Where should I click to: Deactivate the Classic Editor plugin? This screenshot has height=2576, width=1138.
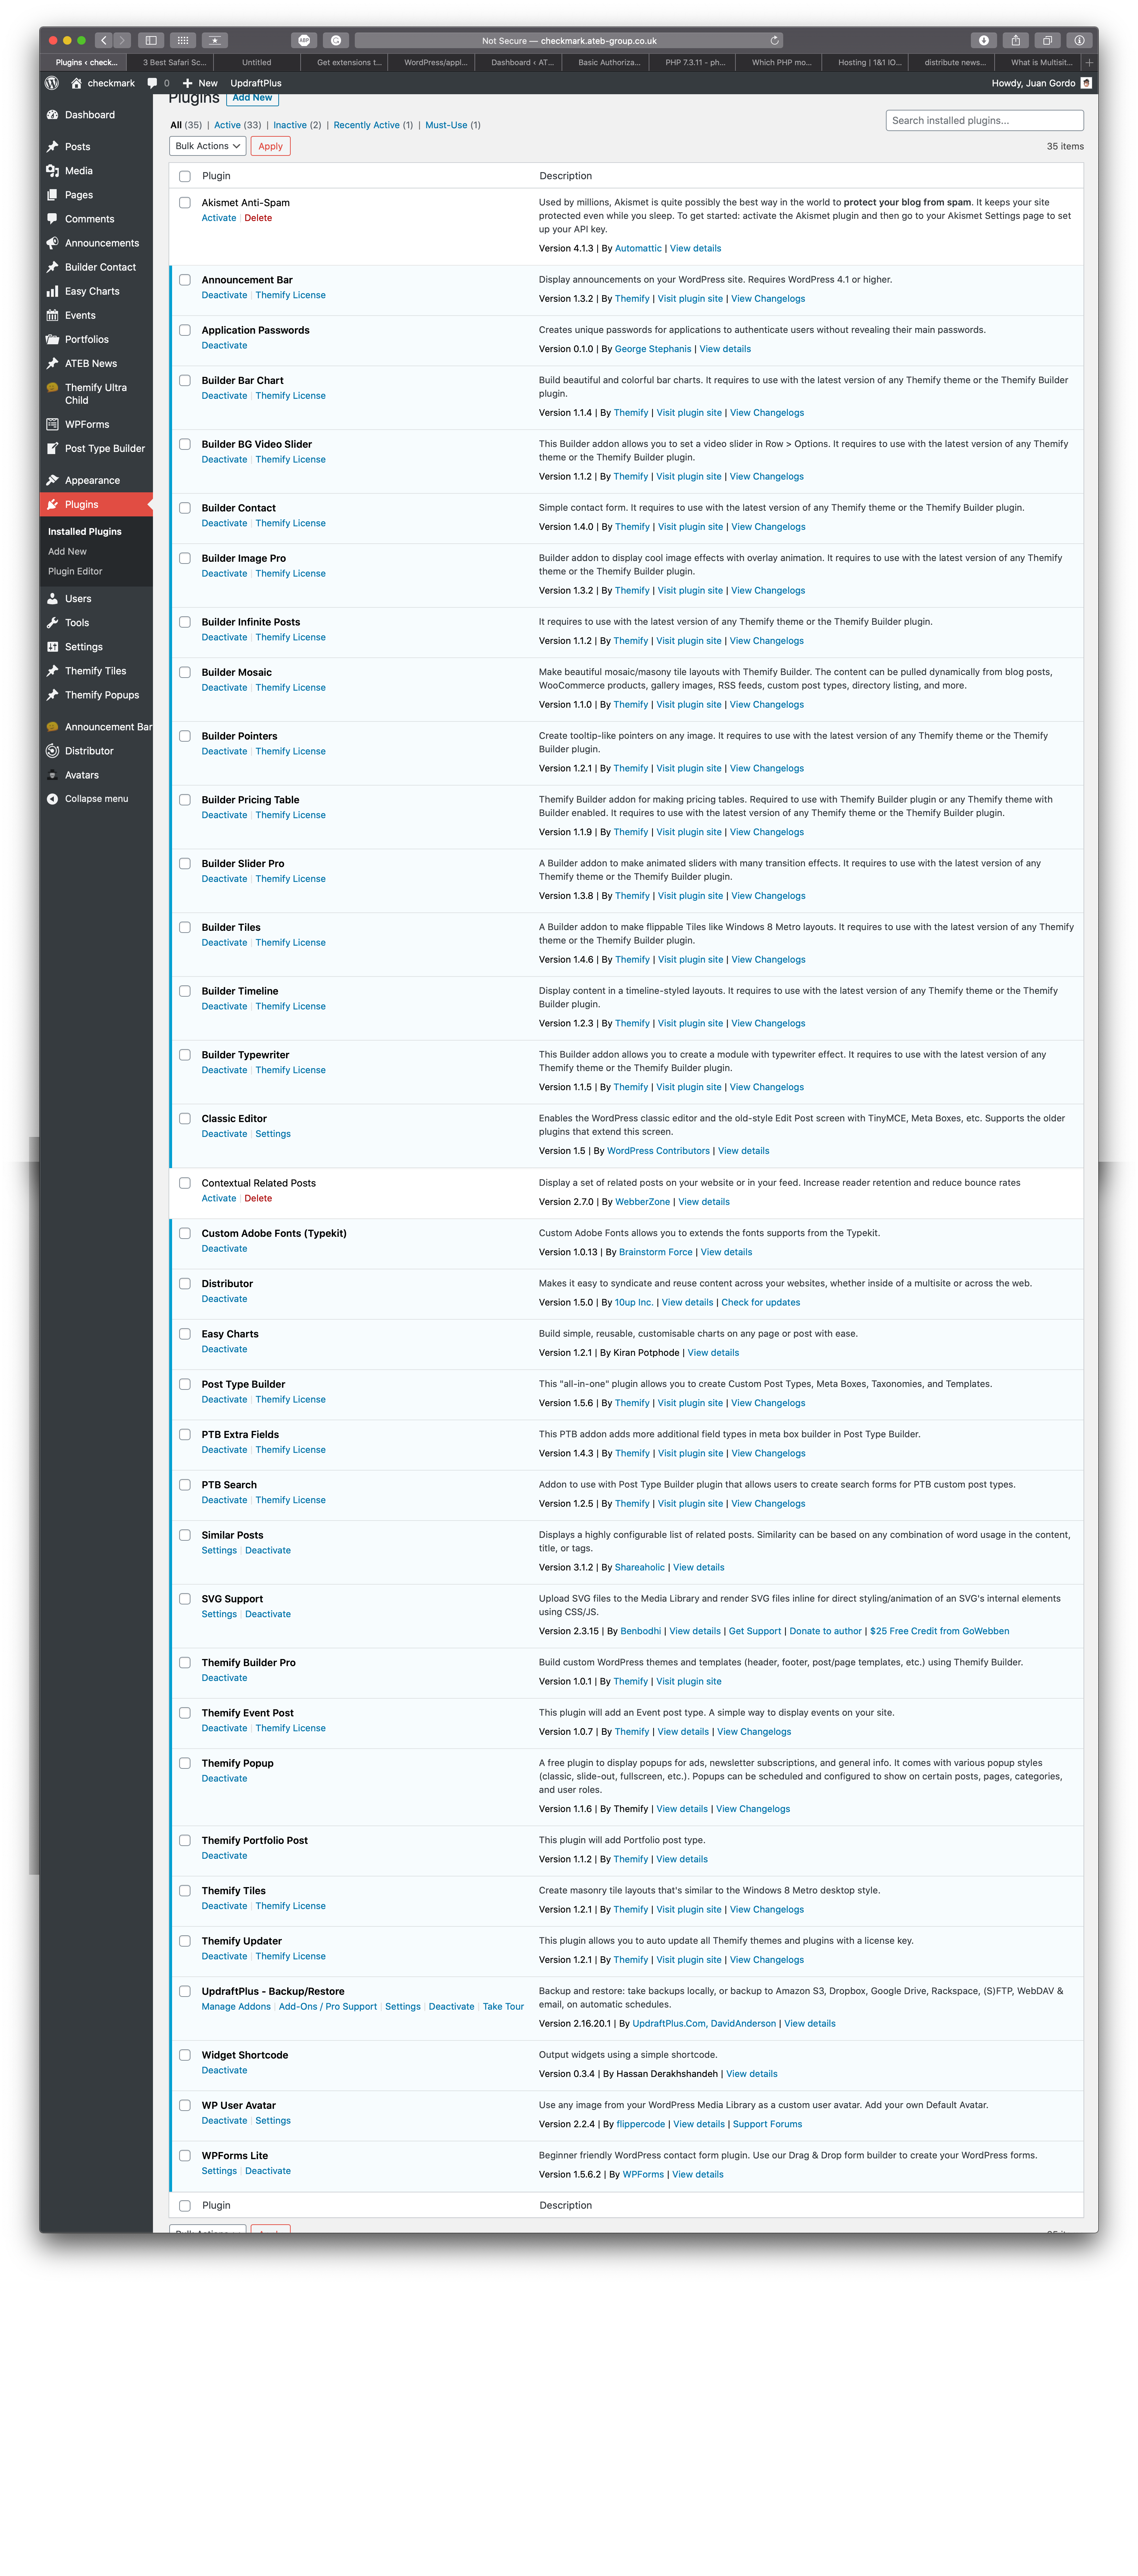(224, 1134)
